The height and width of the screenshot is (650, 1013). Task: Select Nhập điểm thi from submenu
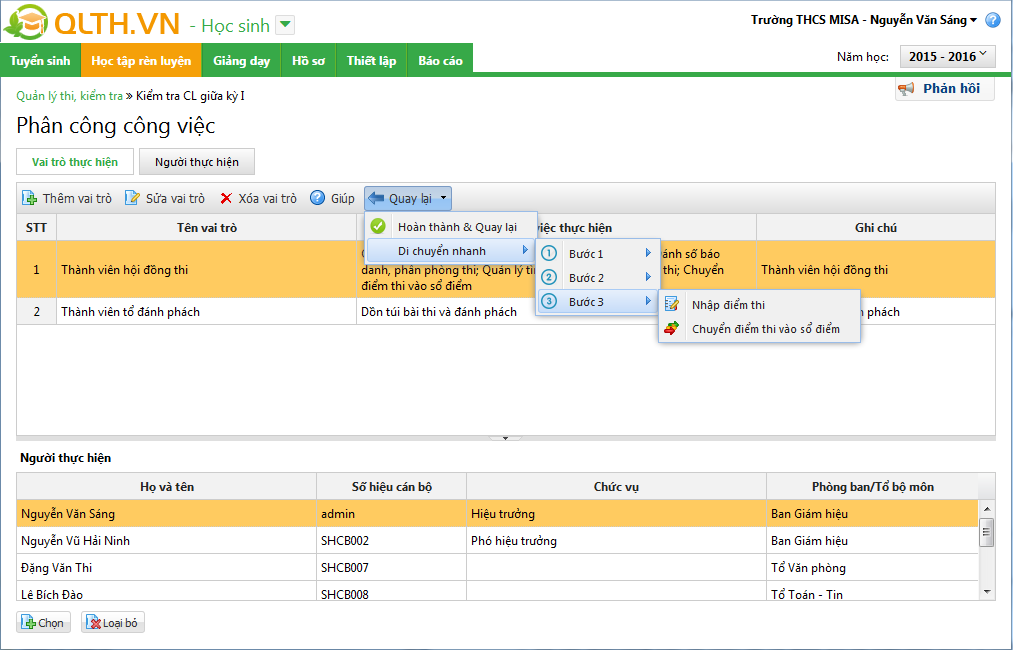click(728, 305)
